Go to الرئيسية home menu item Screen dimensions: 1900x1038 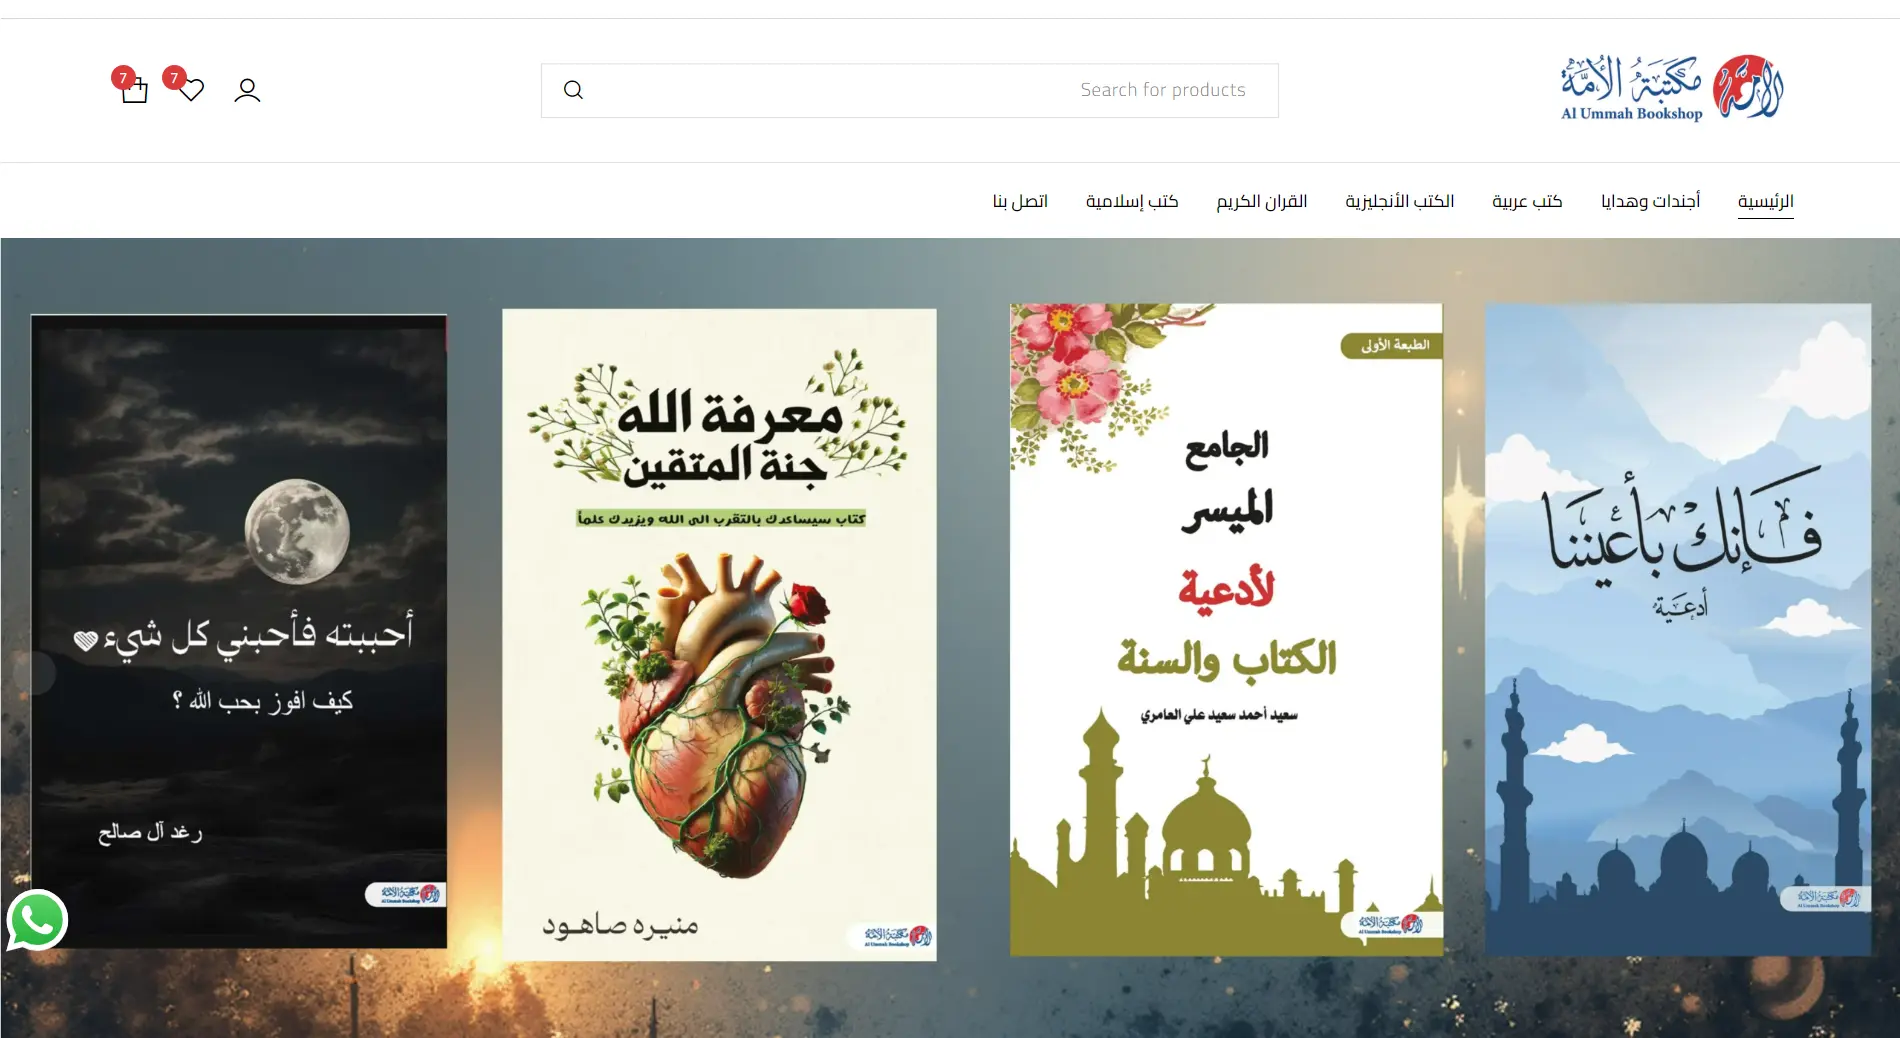point(1765,201)
